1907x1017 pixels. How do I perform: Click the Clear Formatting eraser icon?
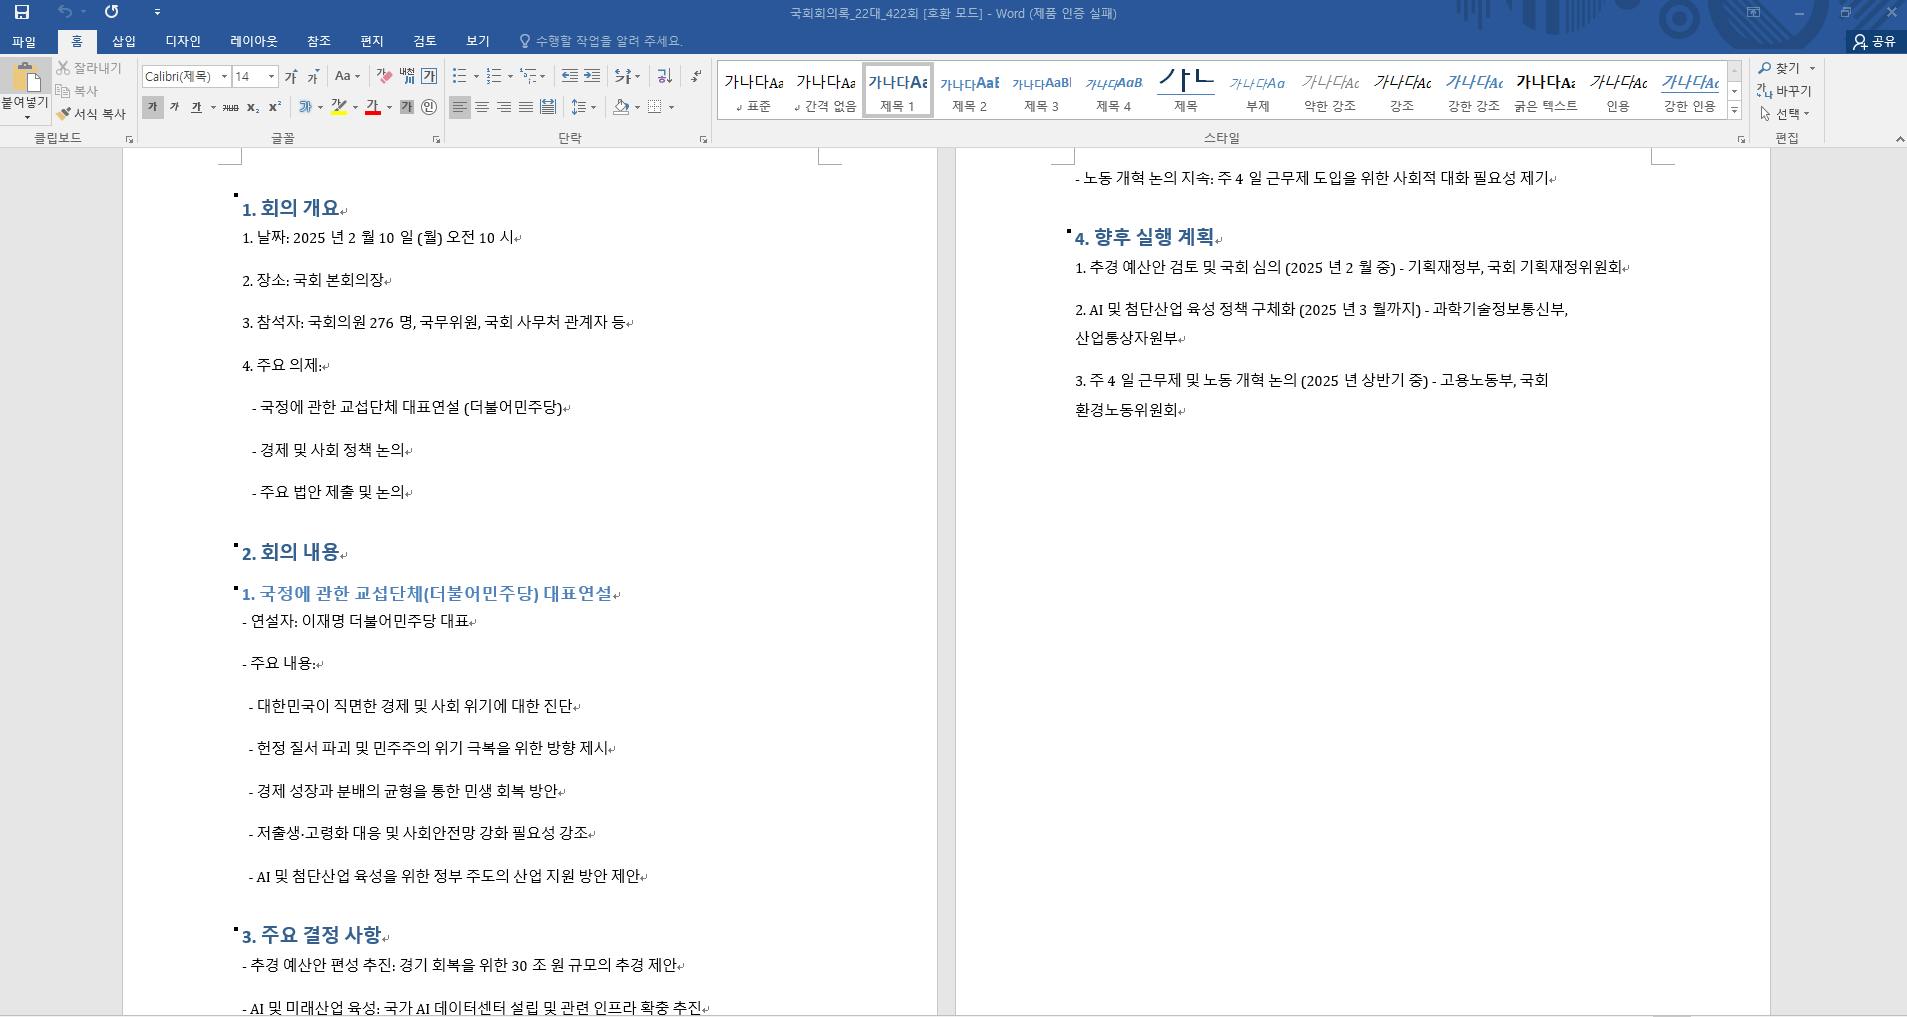click(x=384, y=76)
